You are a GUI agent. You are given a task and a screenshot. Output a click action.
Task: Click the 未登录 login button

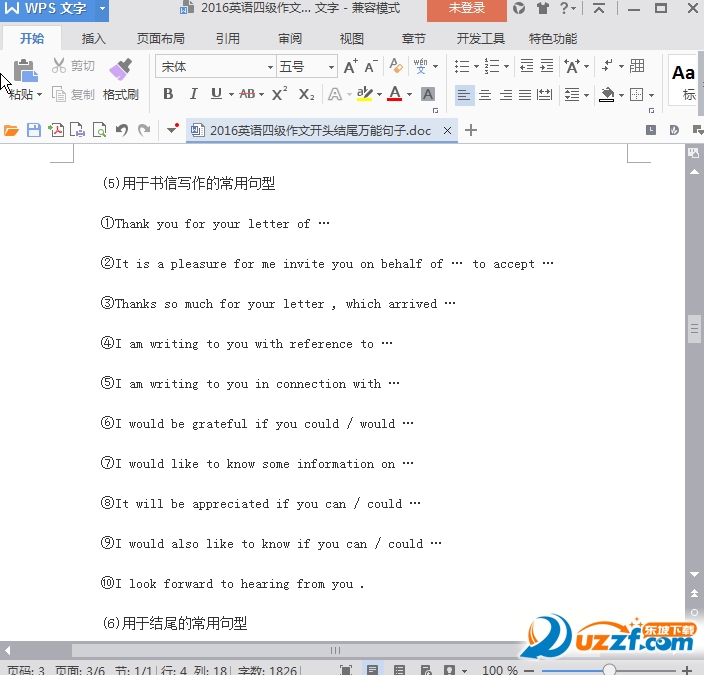point(467,9)
